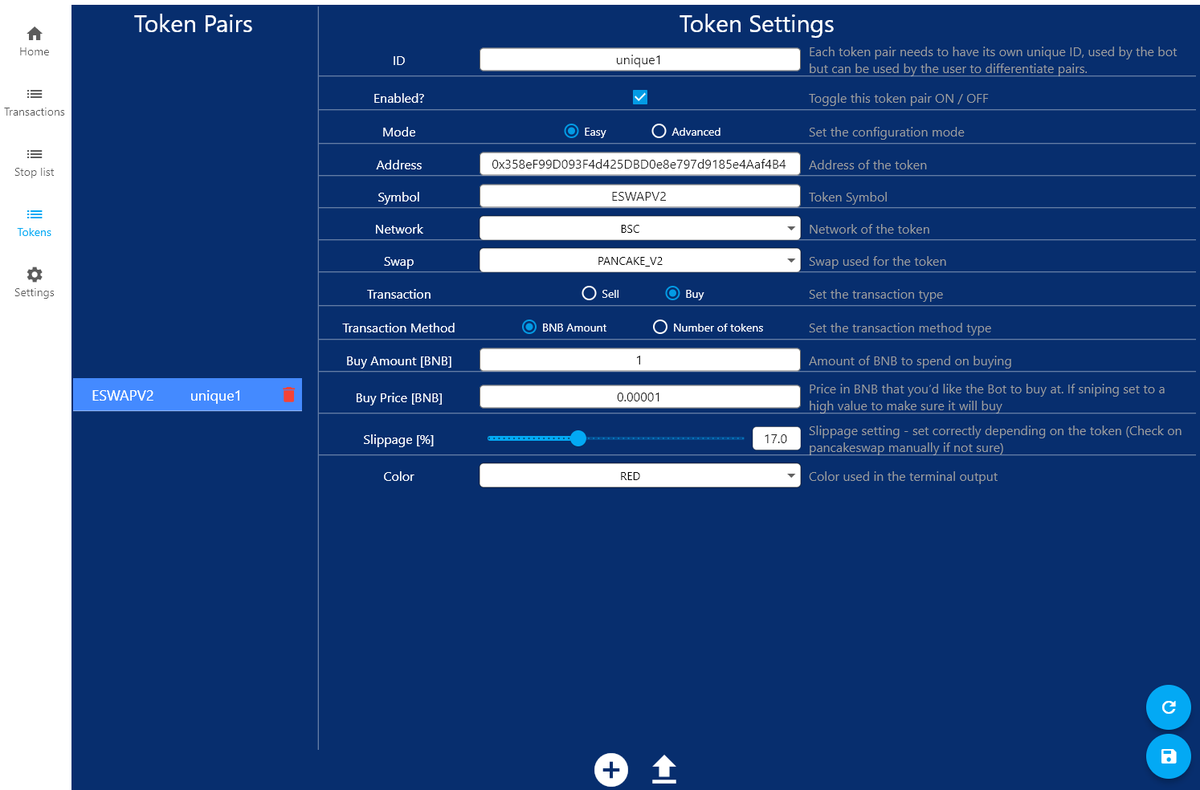Open the Transactions list icon
This screenshot has height=790, width=1200.
[34, 94]
